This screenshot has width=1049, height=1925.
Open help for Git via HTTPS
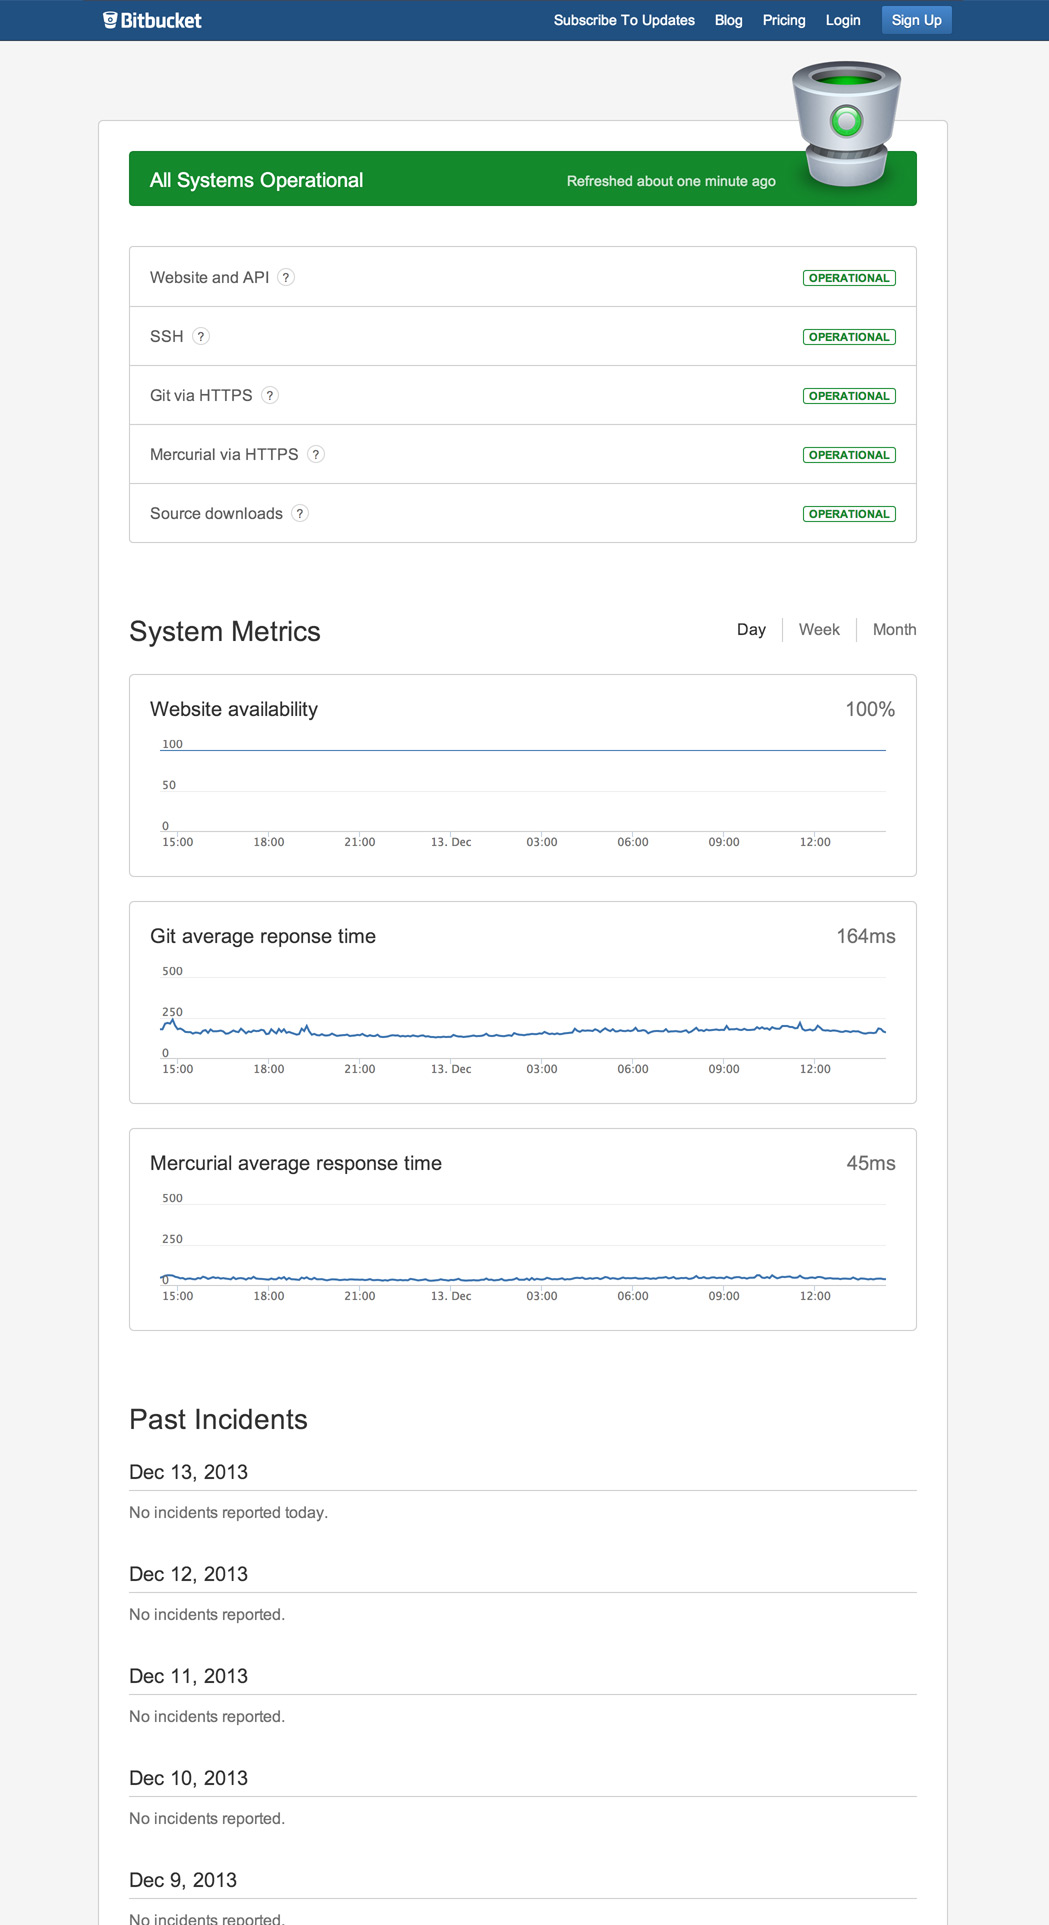tap(269, 396)
